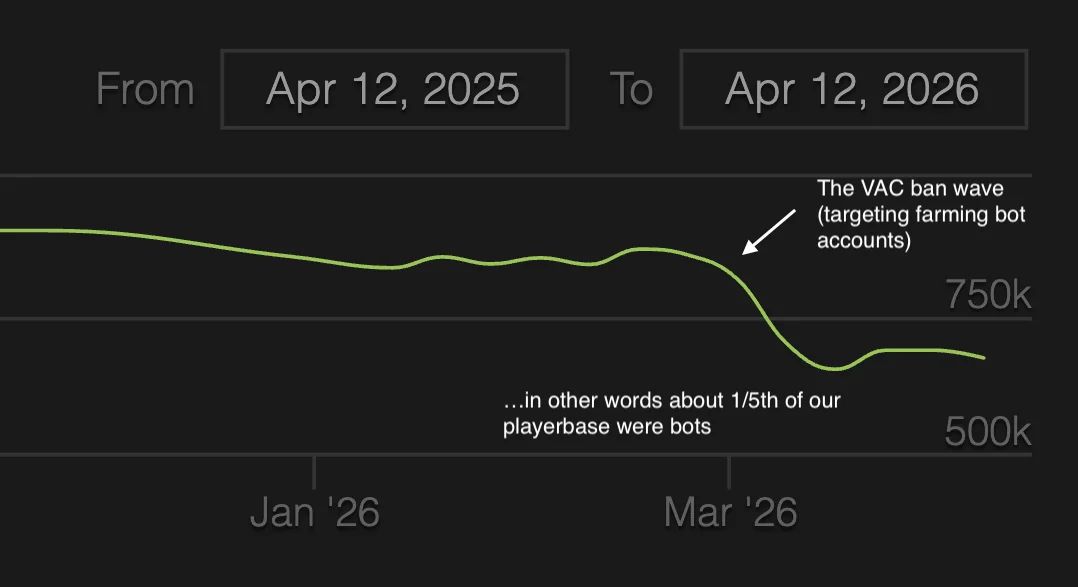Select the Mar '26 x-axis label
This screenshot has width=1078, height=587.
(x=730, y=513)
